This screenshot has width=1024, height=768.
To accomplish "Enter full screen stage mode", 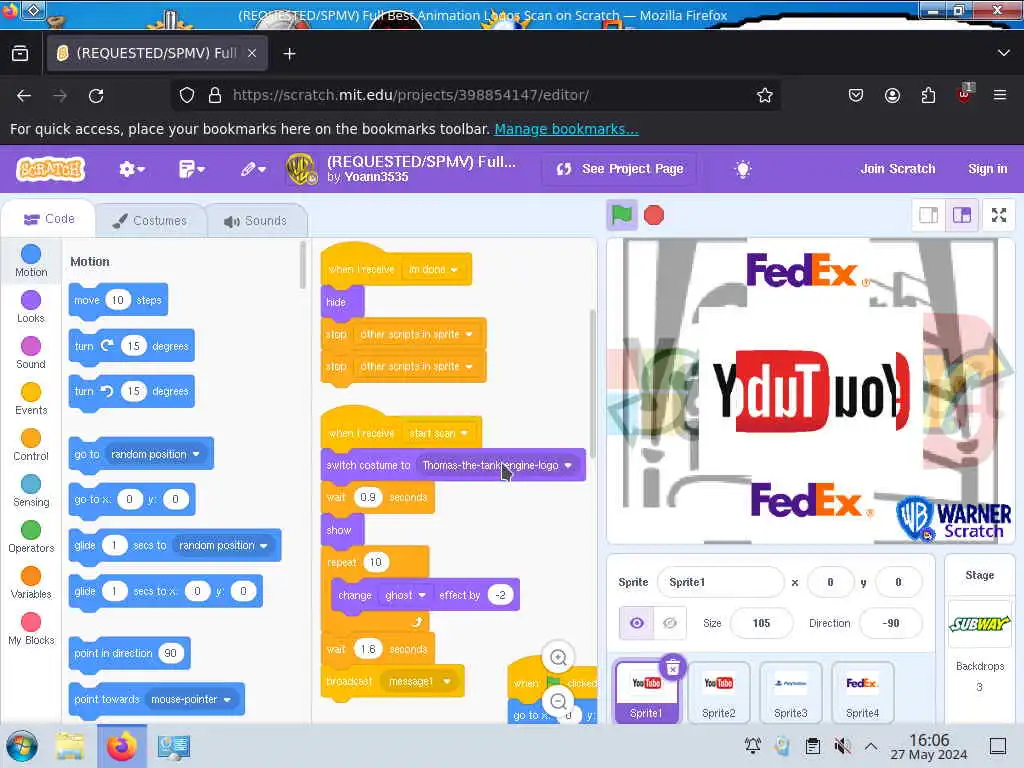I will (999, 215).
